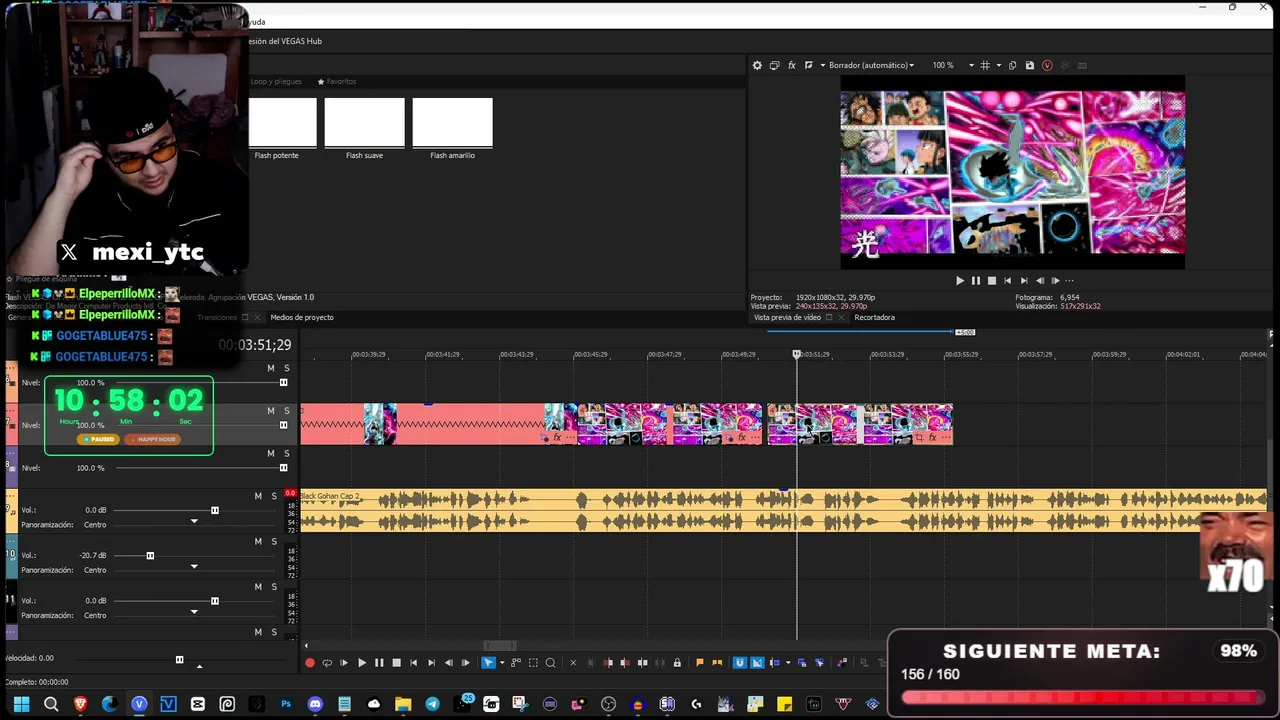The height and width of the screenshot is (720, 1280).
Task: Go to start of timeline
Action: click(x=413, y=662)
